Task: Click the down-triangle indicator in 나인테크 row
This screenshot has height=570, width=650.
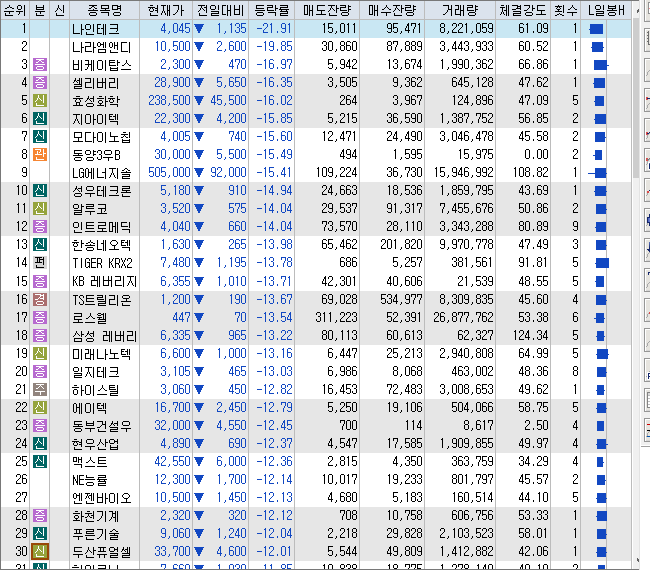Action: (199, 29)
